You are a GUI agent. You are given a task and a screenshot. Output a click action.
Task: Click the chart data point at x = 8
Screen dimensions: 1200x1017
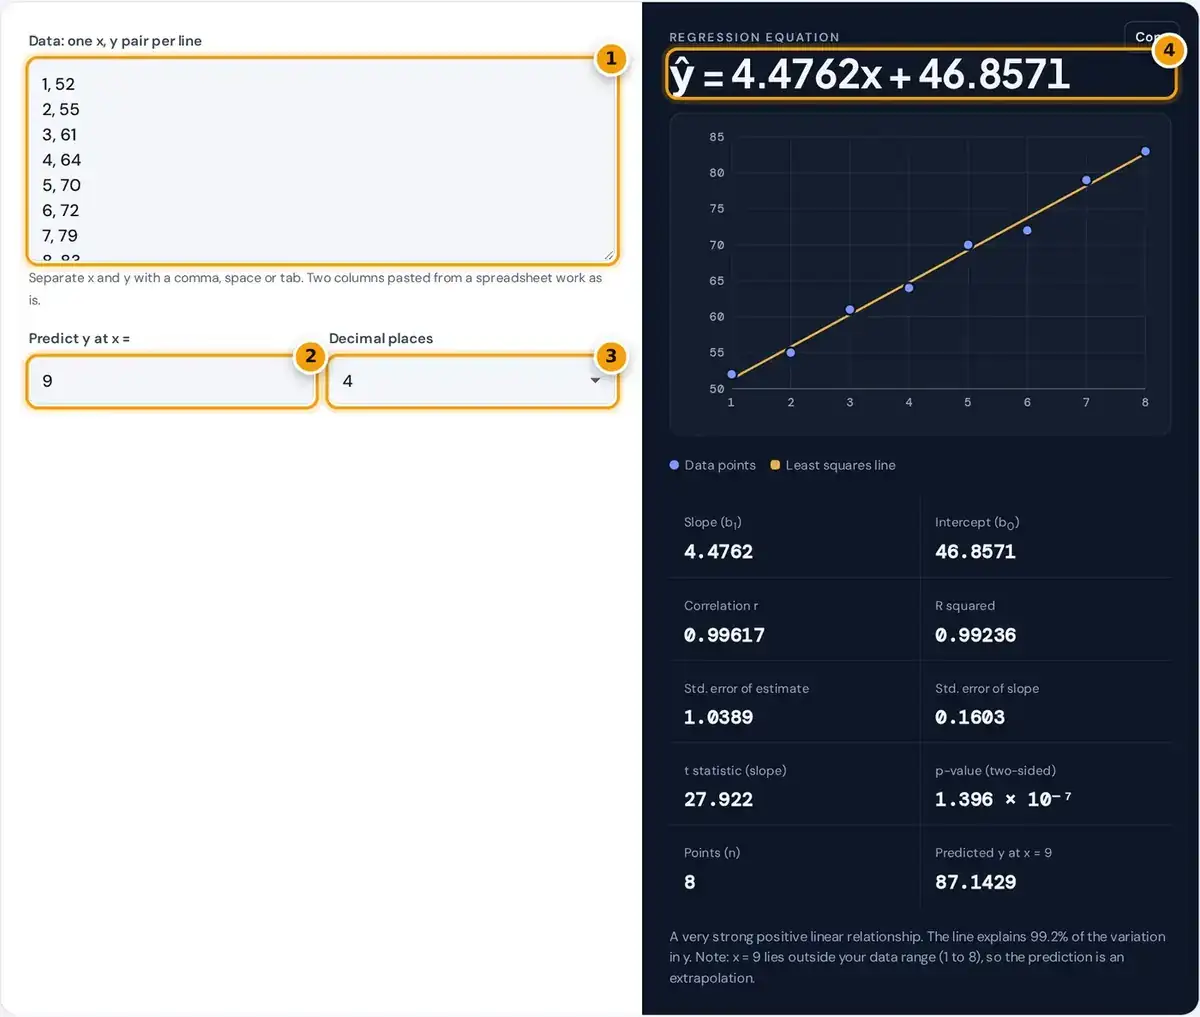[1145, 152]
